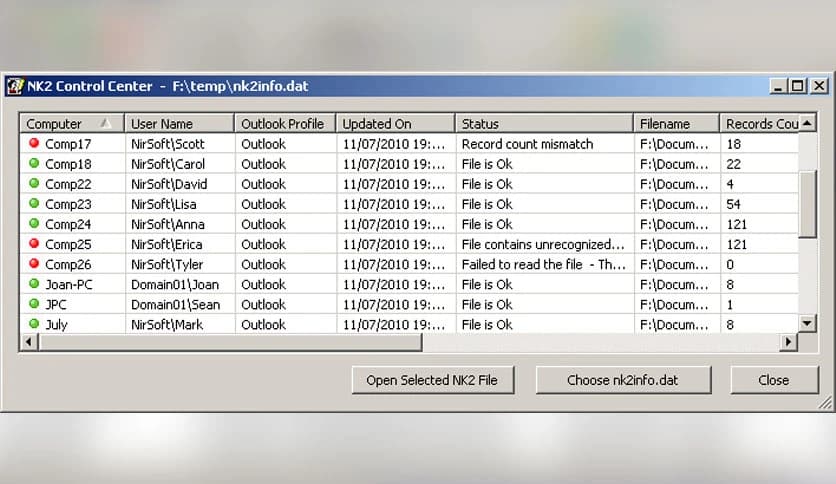
Task: Click the green status icon for Comp24
Action: click(x=34, y=223)
